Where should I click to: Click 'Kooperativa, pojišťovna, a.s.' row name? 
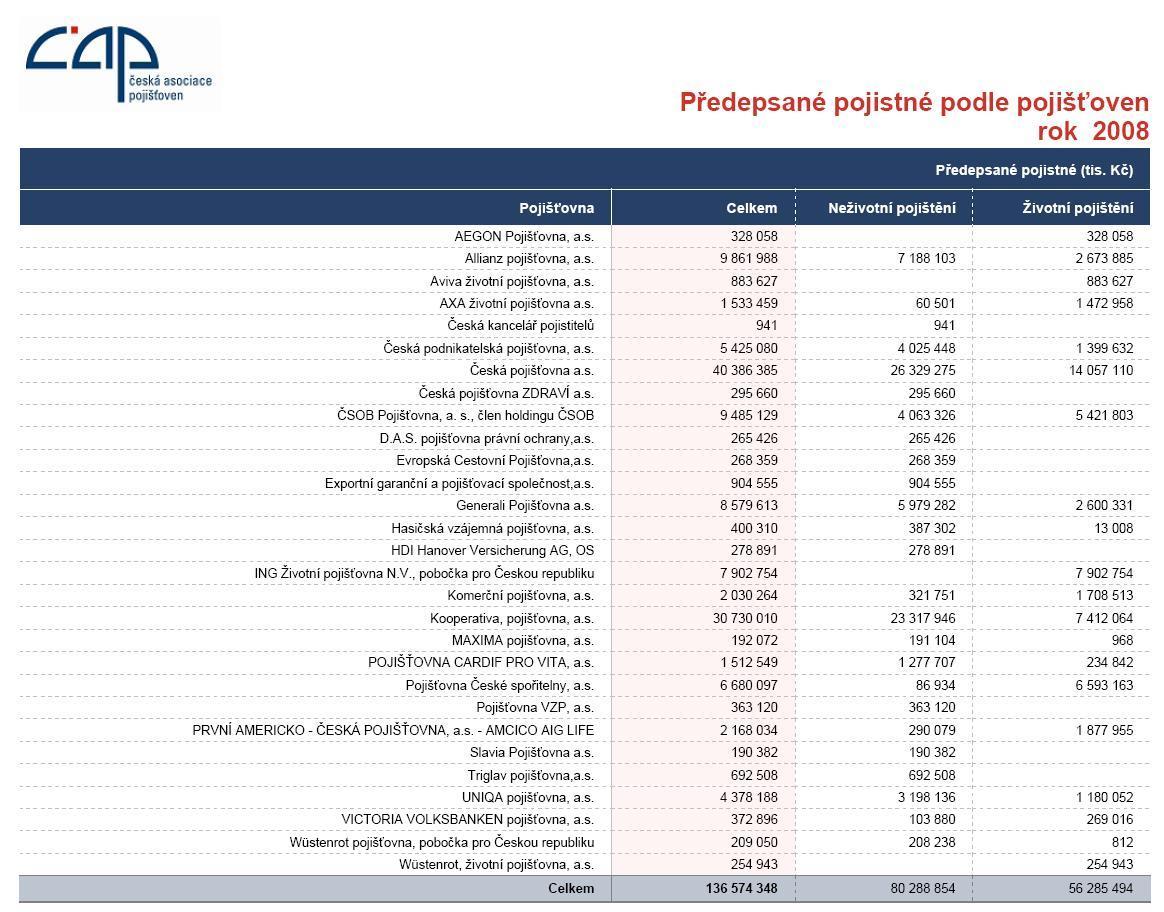pyautogui.click(x=512, y=618)
